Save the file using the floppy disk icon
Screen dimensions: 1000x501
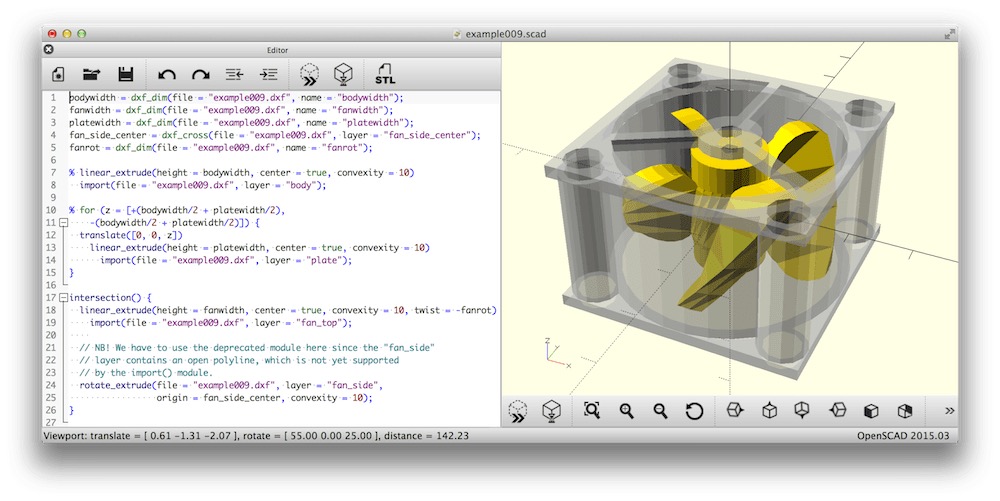coord(126,75)
